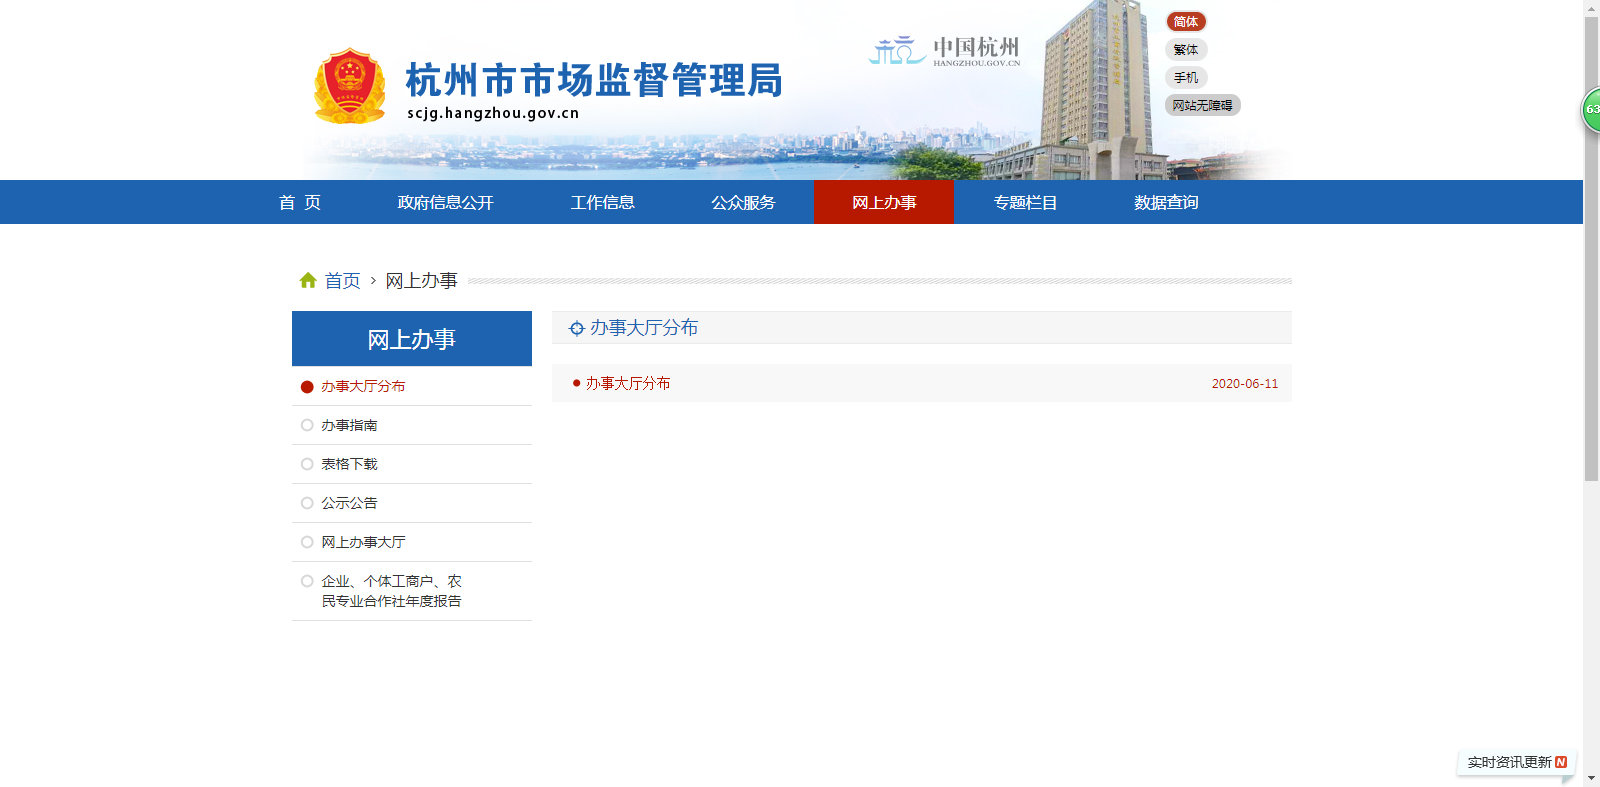
Task: Click the green floating badge icon
Action: [1590, 110]
